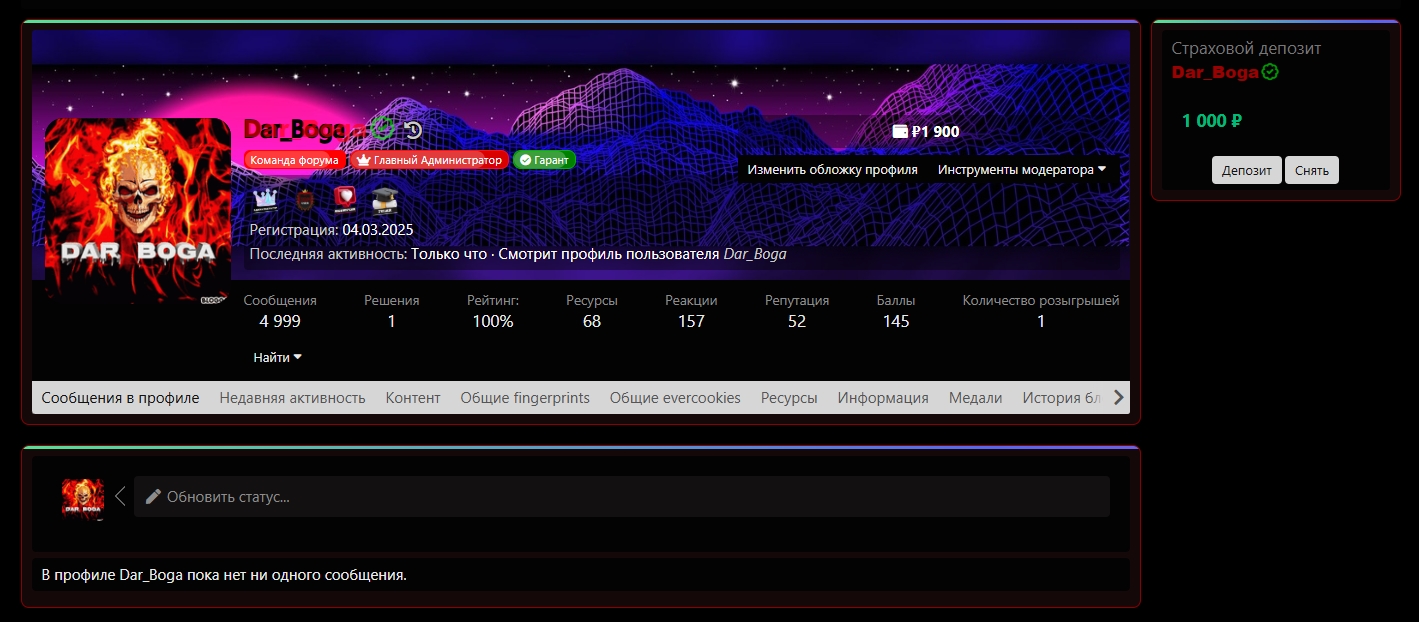The width and height of the screenshot is (1419, 622).
Task: Open the Общие fingerprints tab
Action: pos(524,398)
